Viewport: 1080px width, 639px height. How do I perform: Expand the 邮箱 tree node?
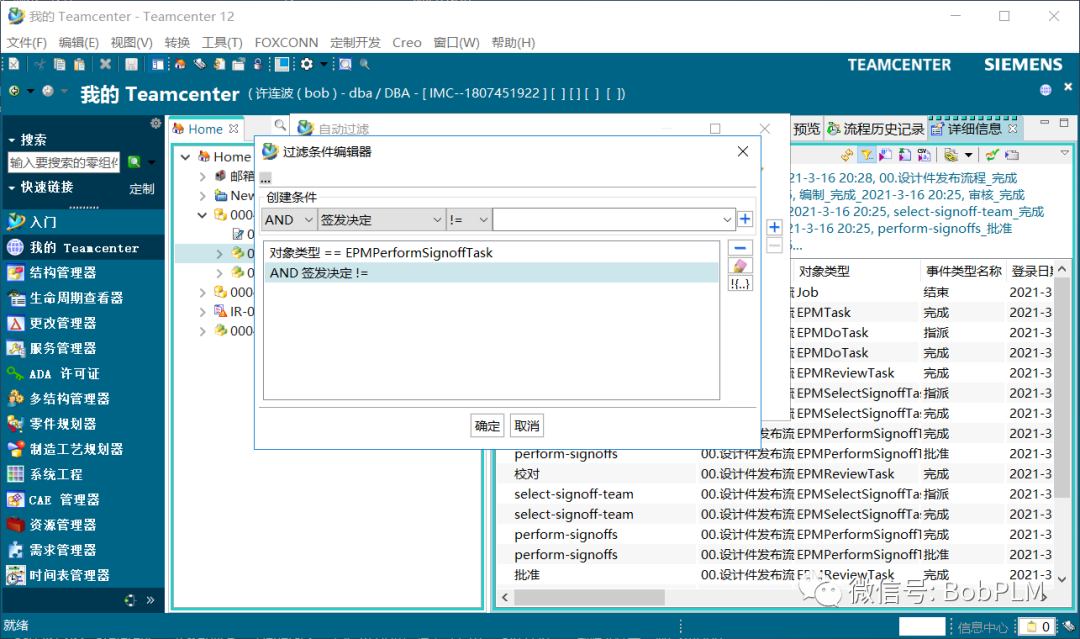coord(202,176)
